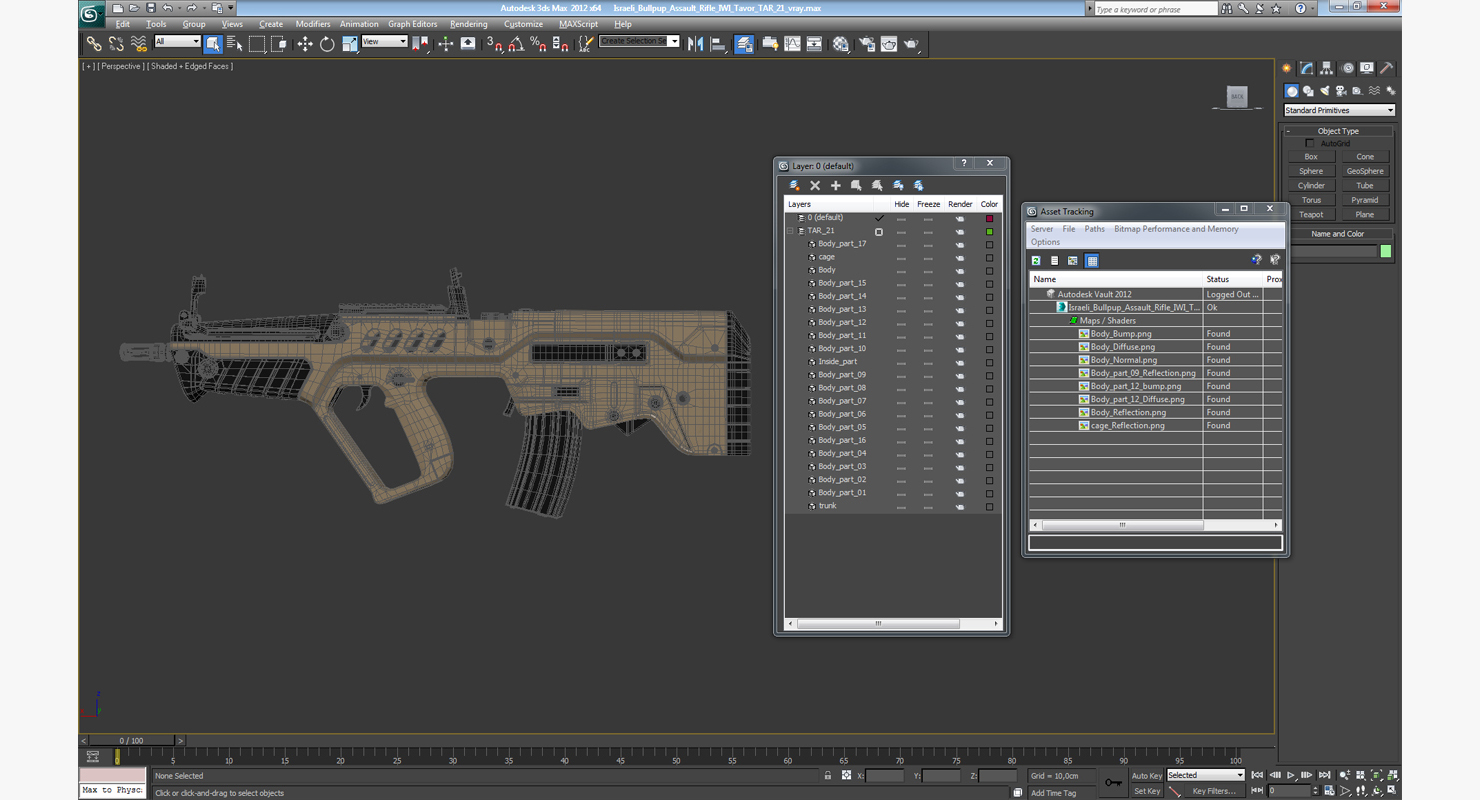
Task: Open the View reference coordinate dropdown
Action: click(384, 42)
